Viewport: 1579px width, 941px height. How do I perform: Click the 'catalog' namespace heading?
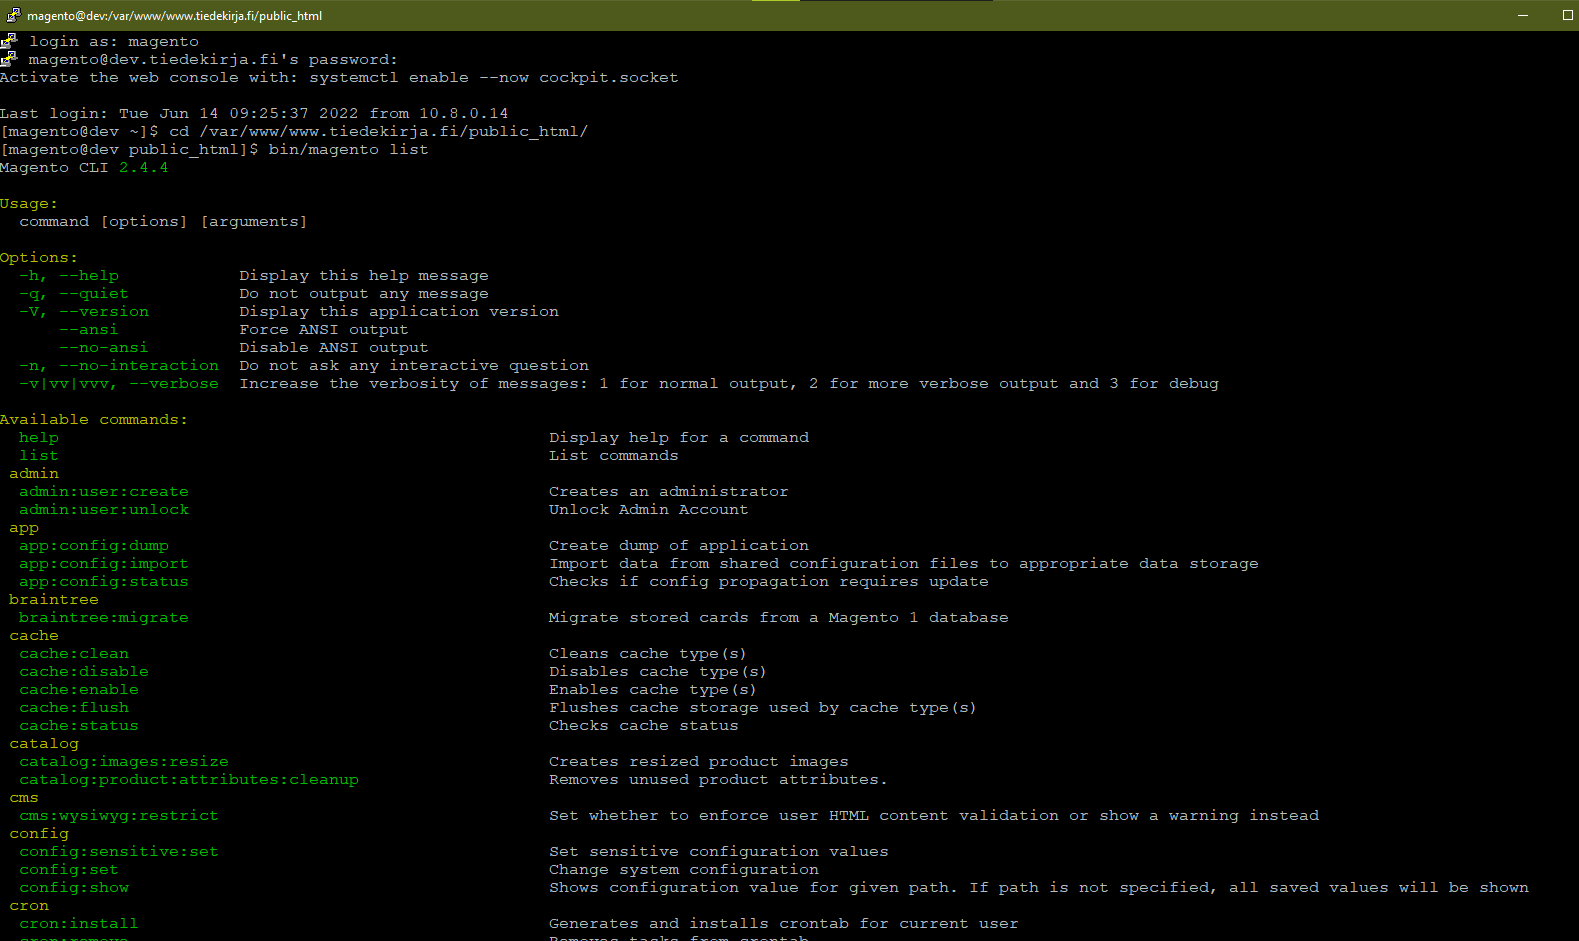tap(44, 744)
